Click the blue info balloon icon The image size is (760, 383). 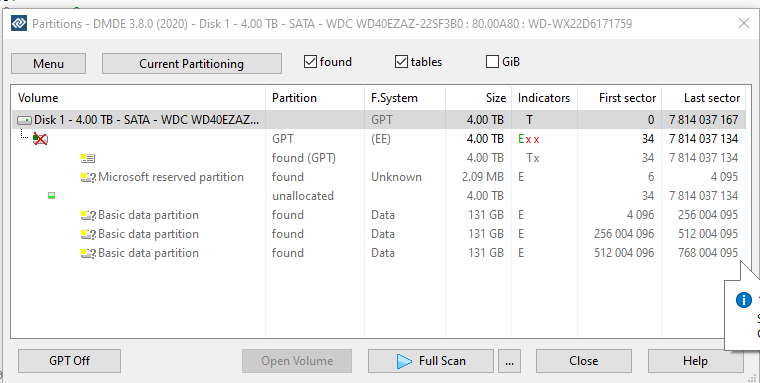click(744, 300)
